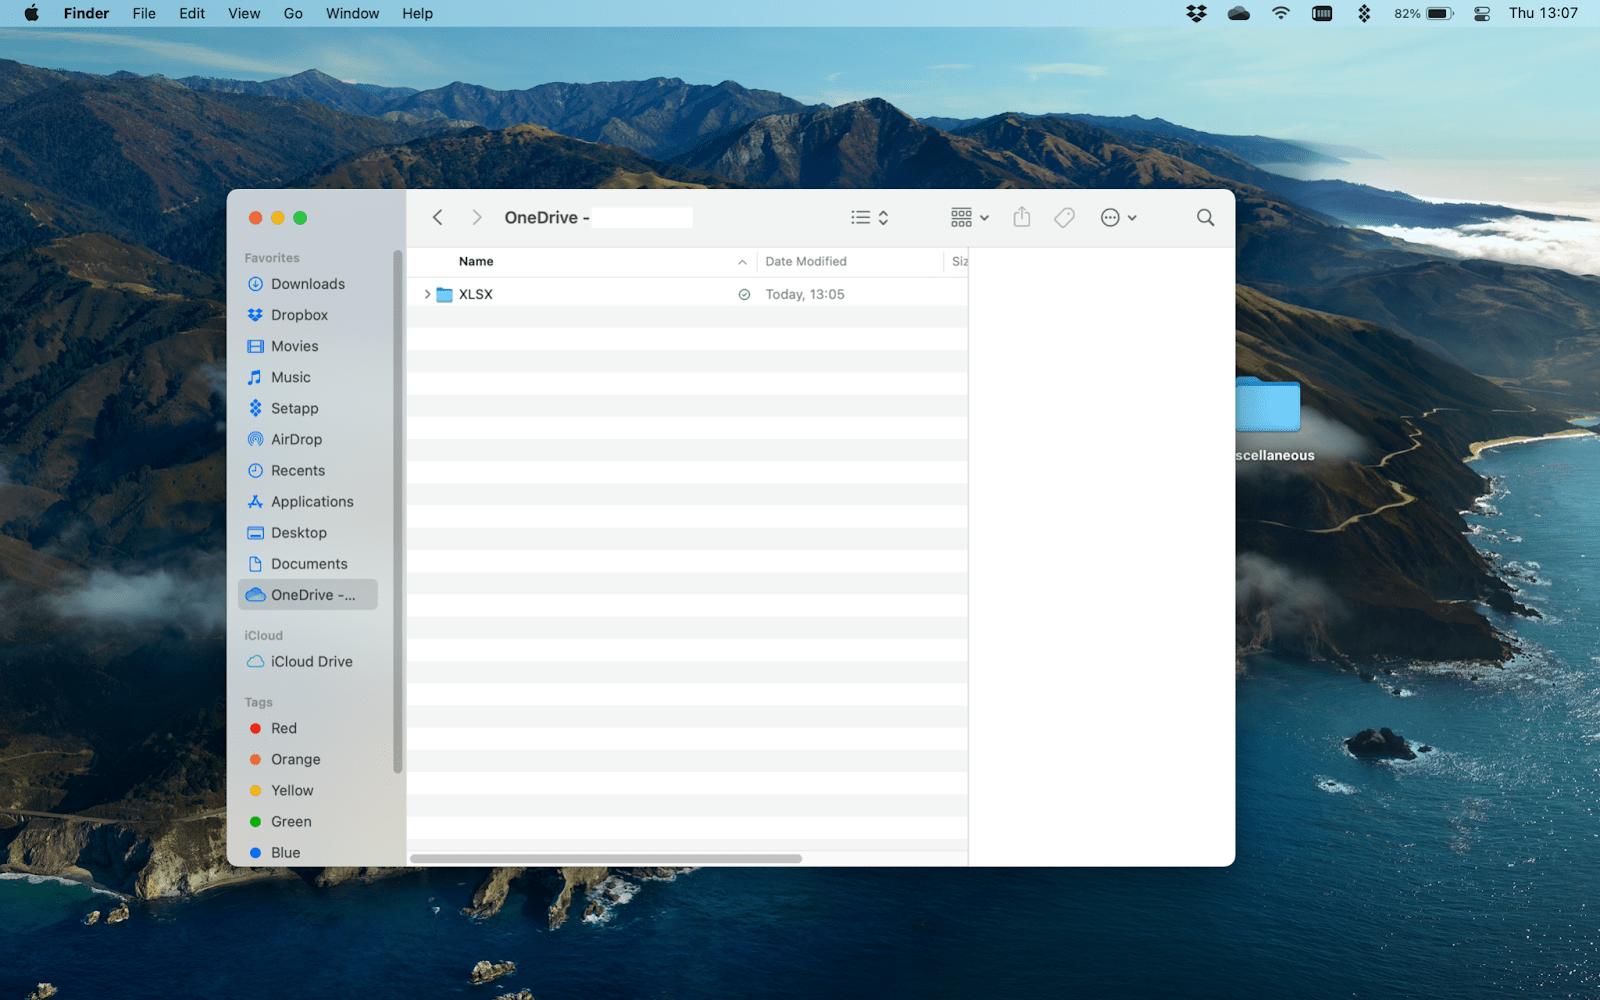Click the Setapp icon in sidebar
The image size is (1600, 1000).
click(x=294, y=408)
